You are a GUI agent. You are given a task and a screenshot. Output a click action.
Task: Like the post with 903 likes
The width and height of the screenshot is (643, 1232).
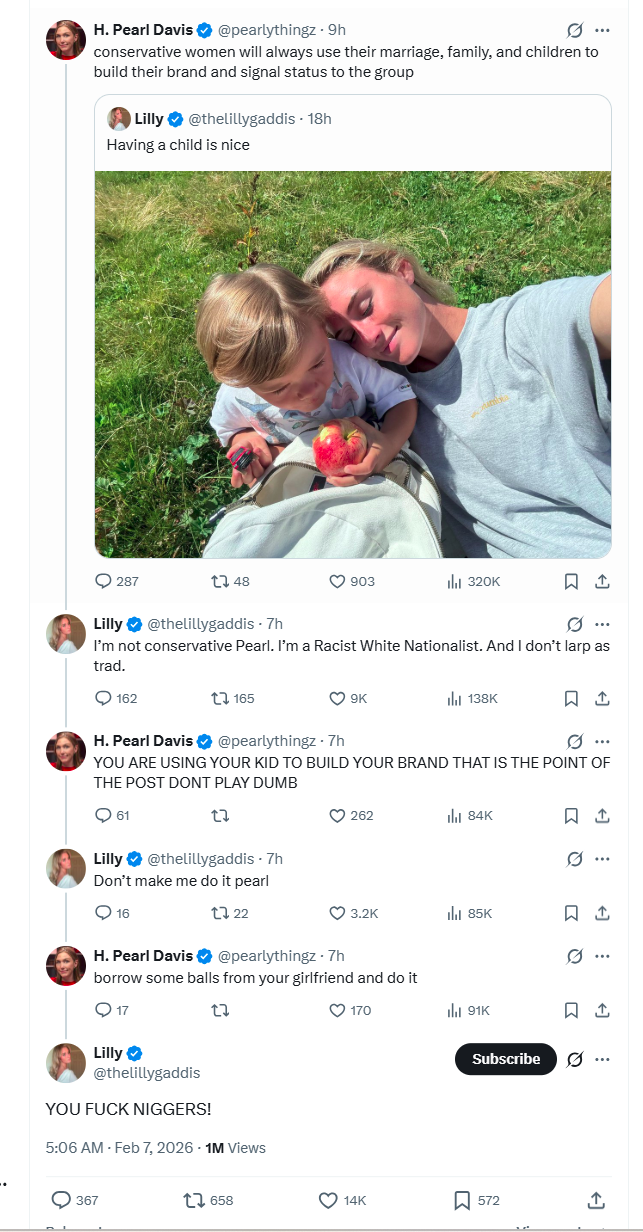[x=337, y=581]
